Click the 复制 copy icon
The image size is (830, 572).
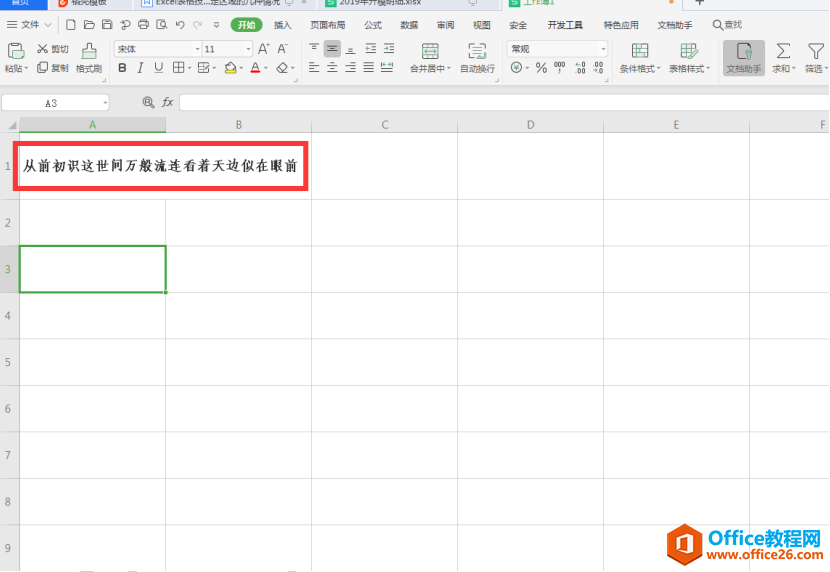coord(42,67)
